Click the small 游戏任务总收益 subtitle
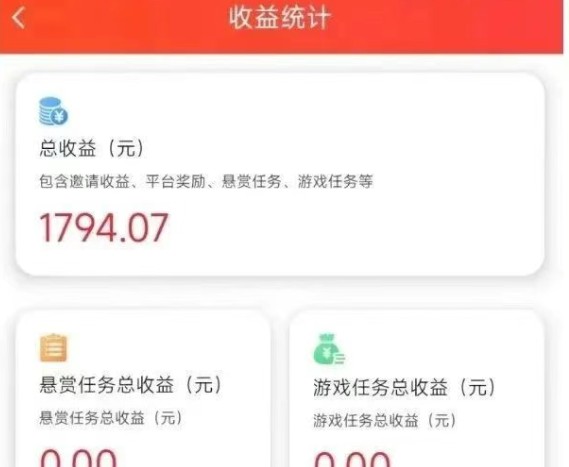The height and width of the screenshot is (467, 569). point(385,420)
